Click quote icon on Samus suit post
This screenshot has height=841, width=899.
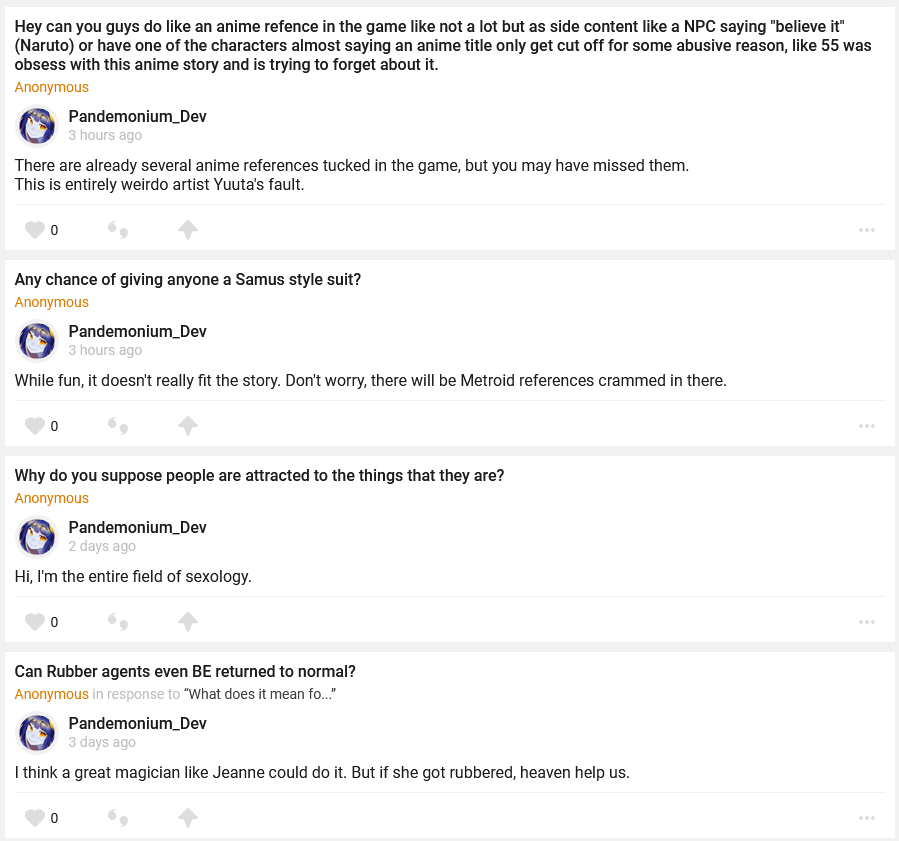(118, 426)
